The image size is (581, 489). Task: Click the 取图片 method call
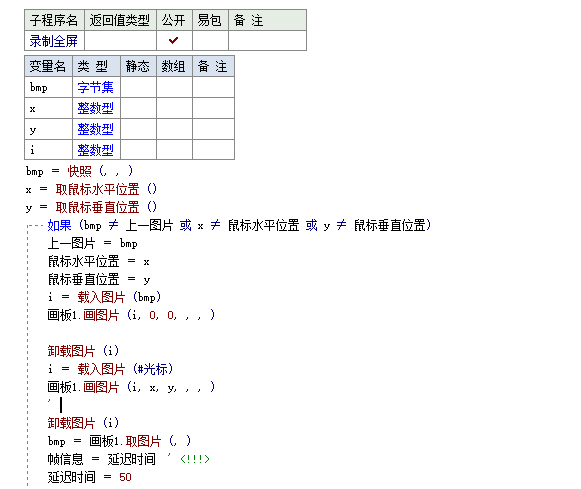tap(143, 441)
